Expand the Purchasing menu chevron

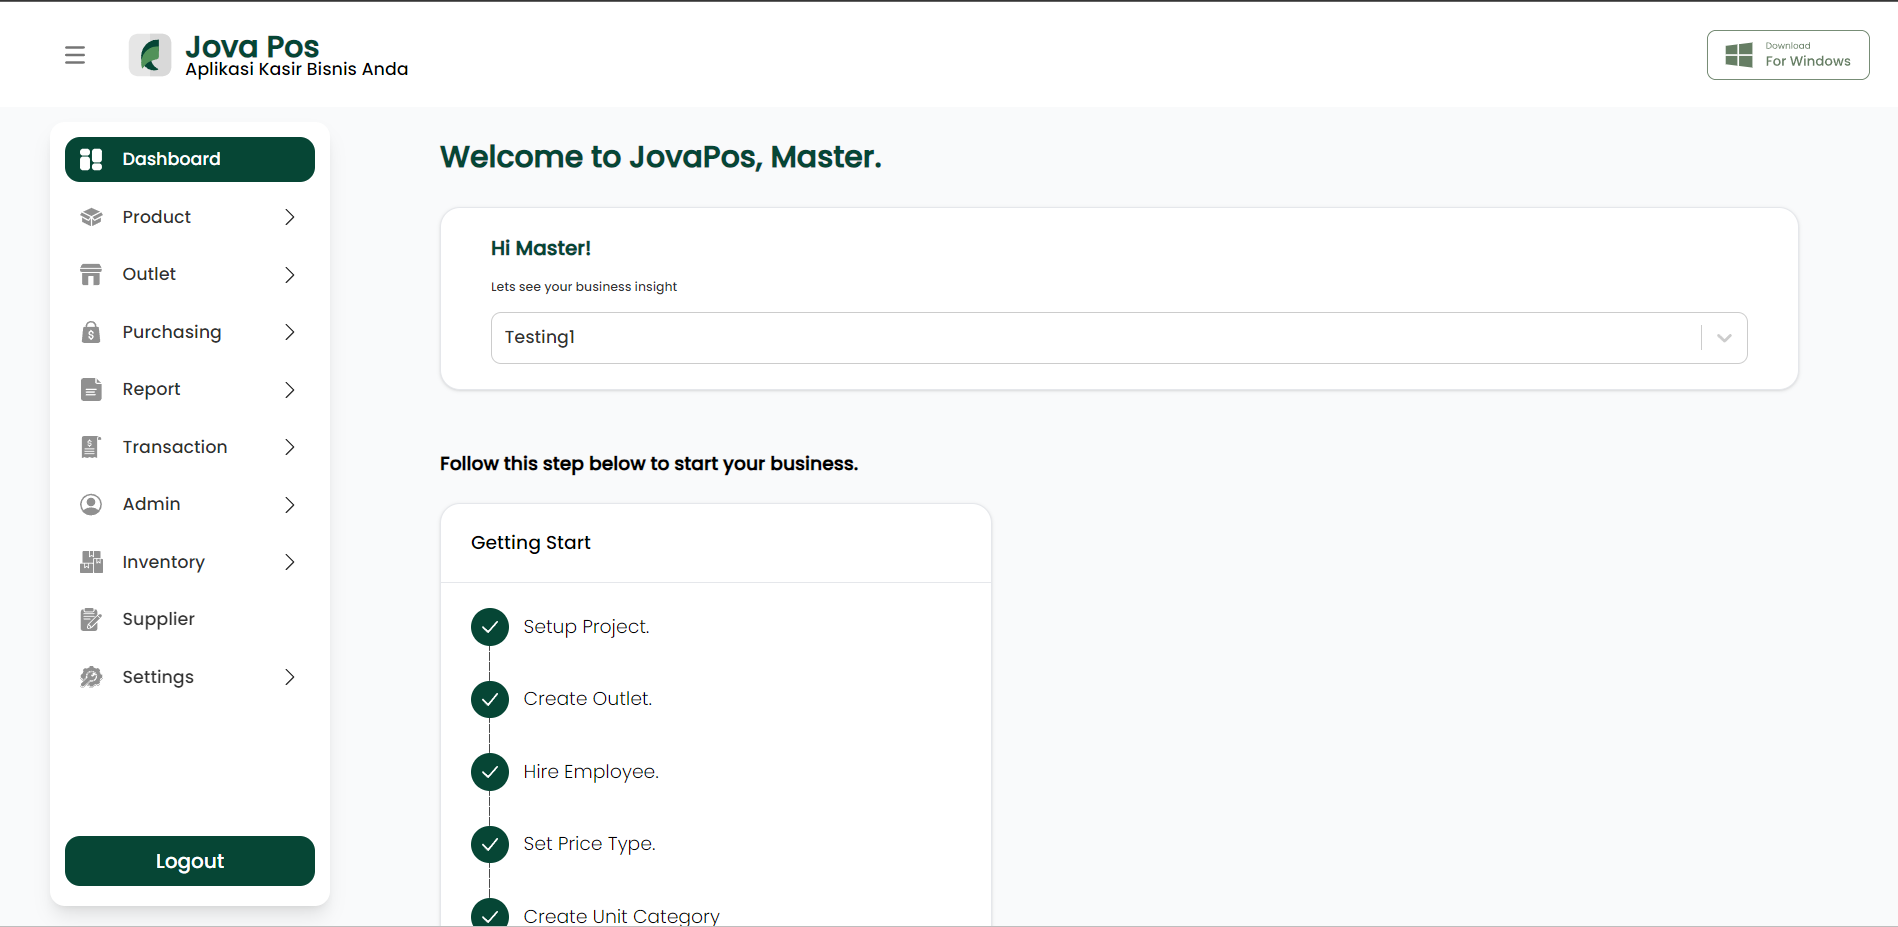[x=290, y=332]
